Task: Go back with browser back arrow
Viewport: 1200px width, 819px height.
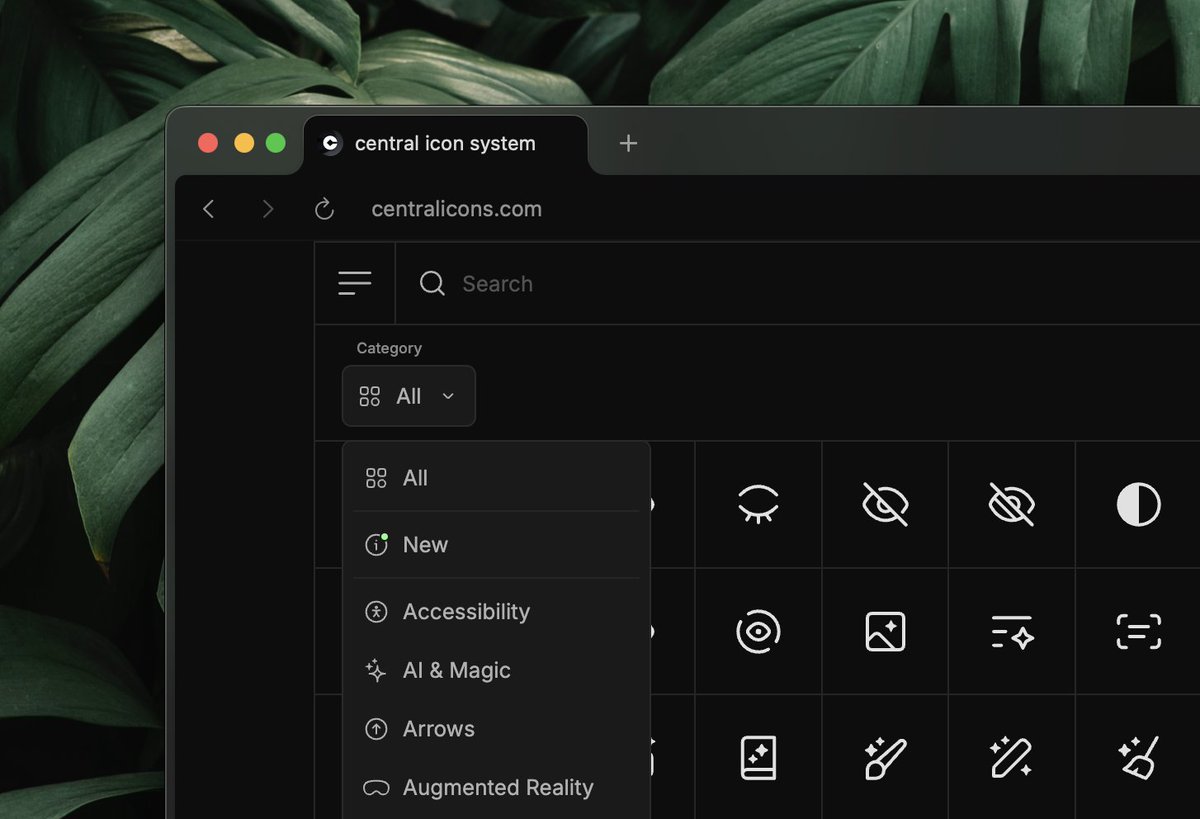Action: coord(208,209)
